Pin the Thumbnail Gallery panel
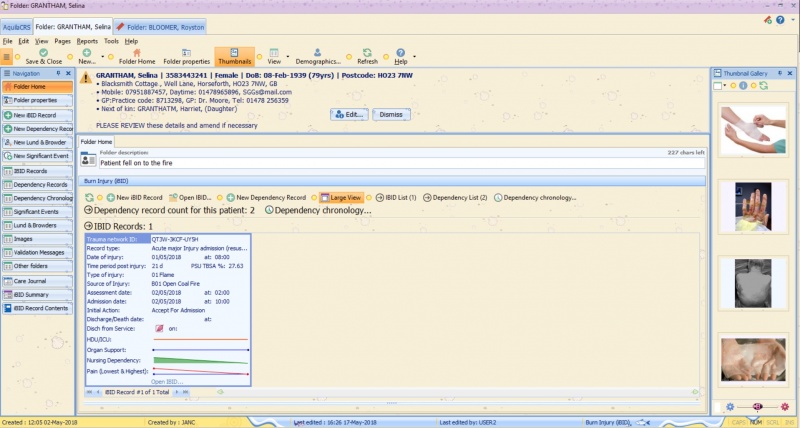Screen dimensions: 800x428 click(x=780, y=73)
